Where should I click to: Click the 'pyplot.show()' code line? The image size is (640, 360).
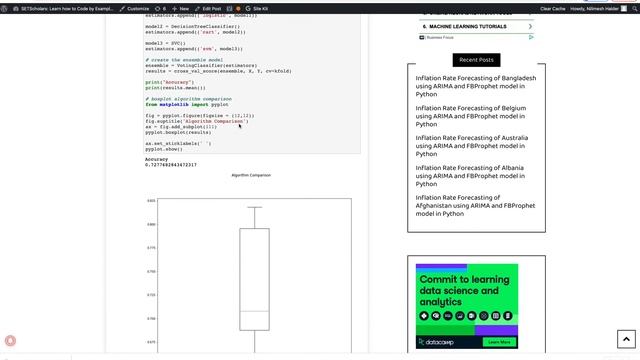[x=164, y=149]
